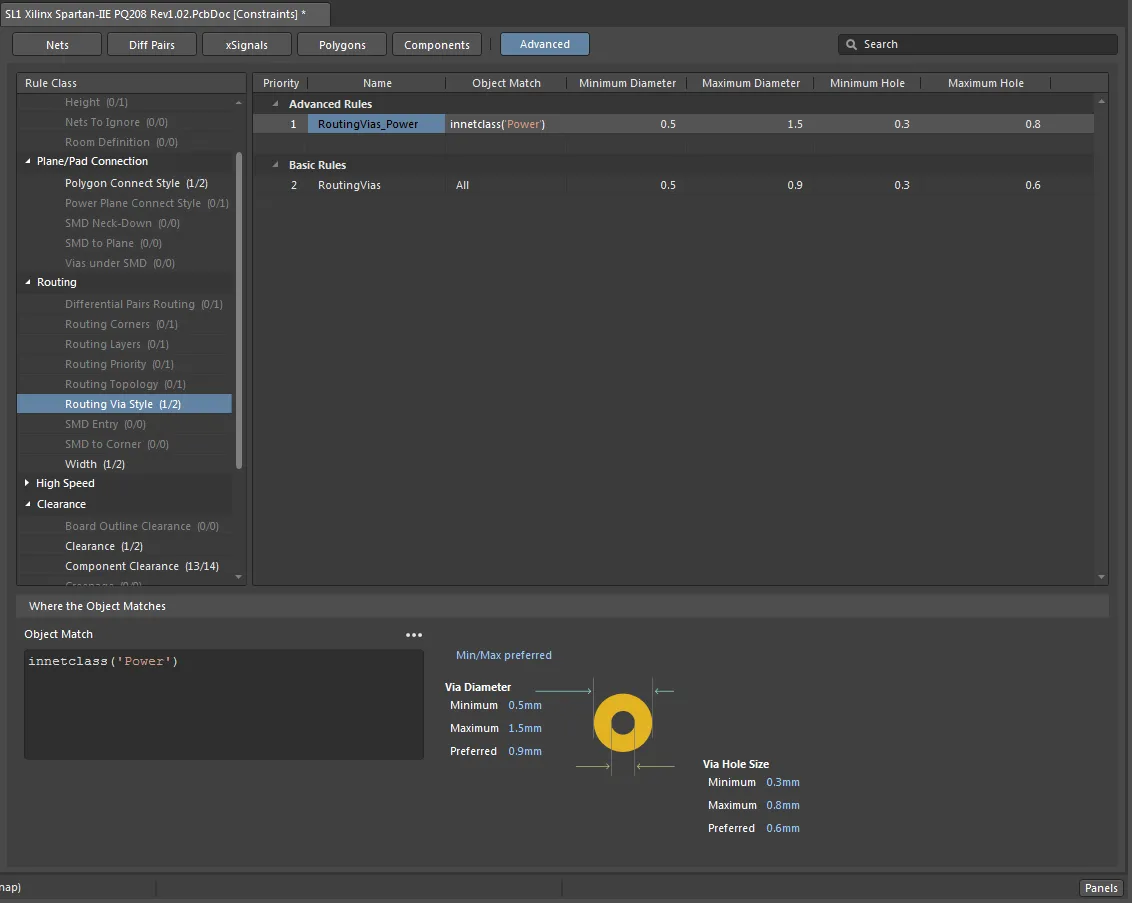This screenshot has width=1132, height=903.
Task: Select SMD to Plane rule class
Action: tap(113, 243)
